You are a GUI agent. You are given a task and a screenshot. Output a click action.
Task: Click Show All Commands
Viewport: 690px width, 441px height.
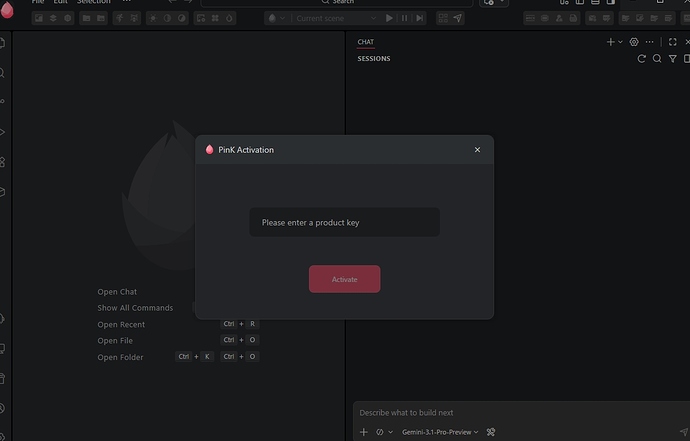pyautogui.click(x=135, y=308)
